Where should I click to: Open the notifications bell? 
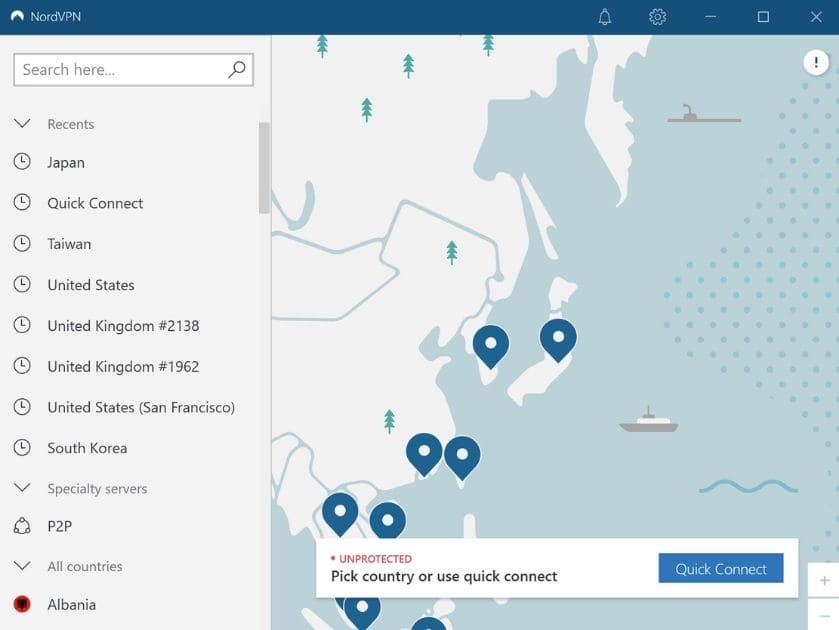pyautogui.click(x=605, y=17)
